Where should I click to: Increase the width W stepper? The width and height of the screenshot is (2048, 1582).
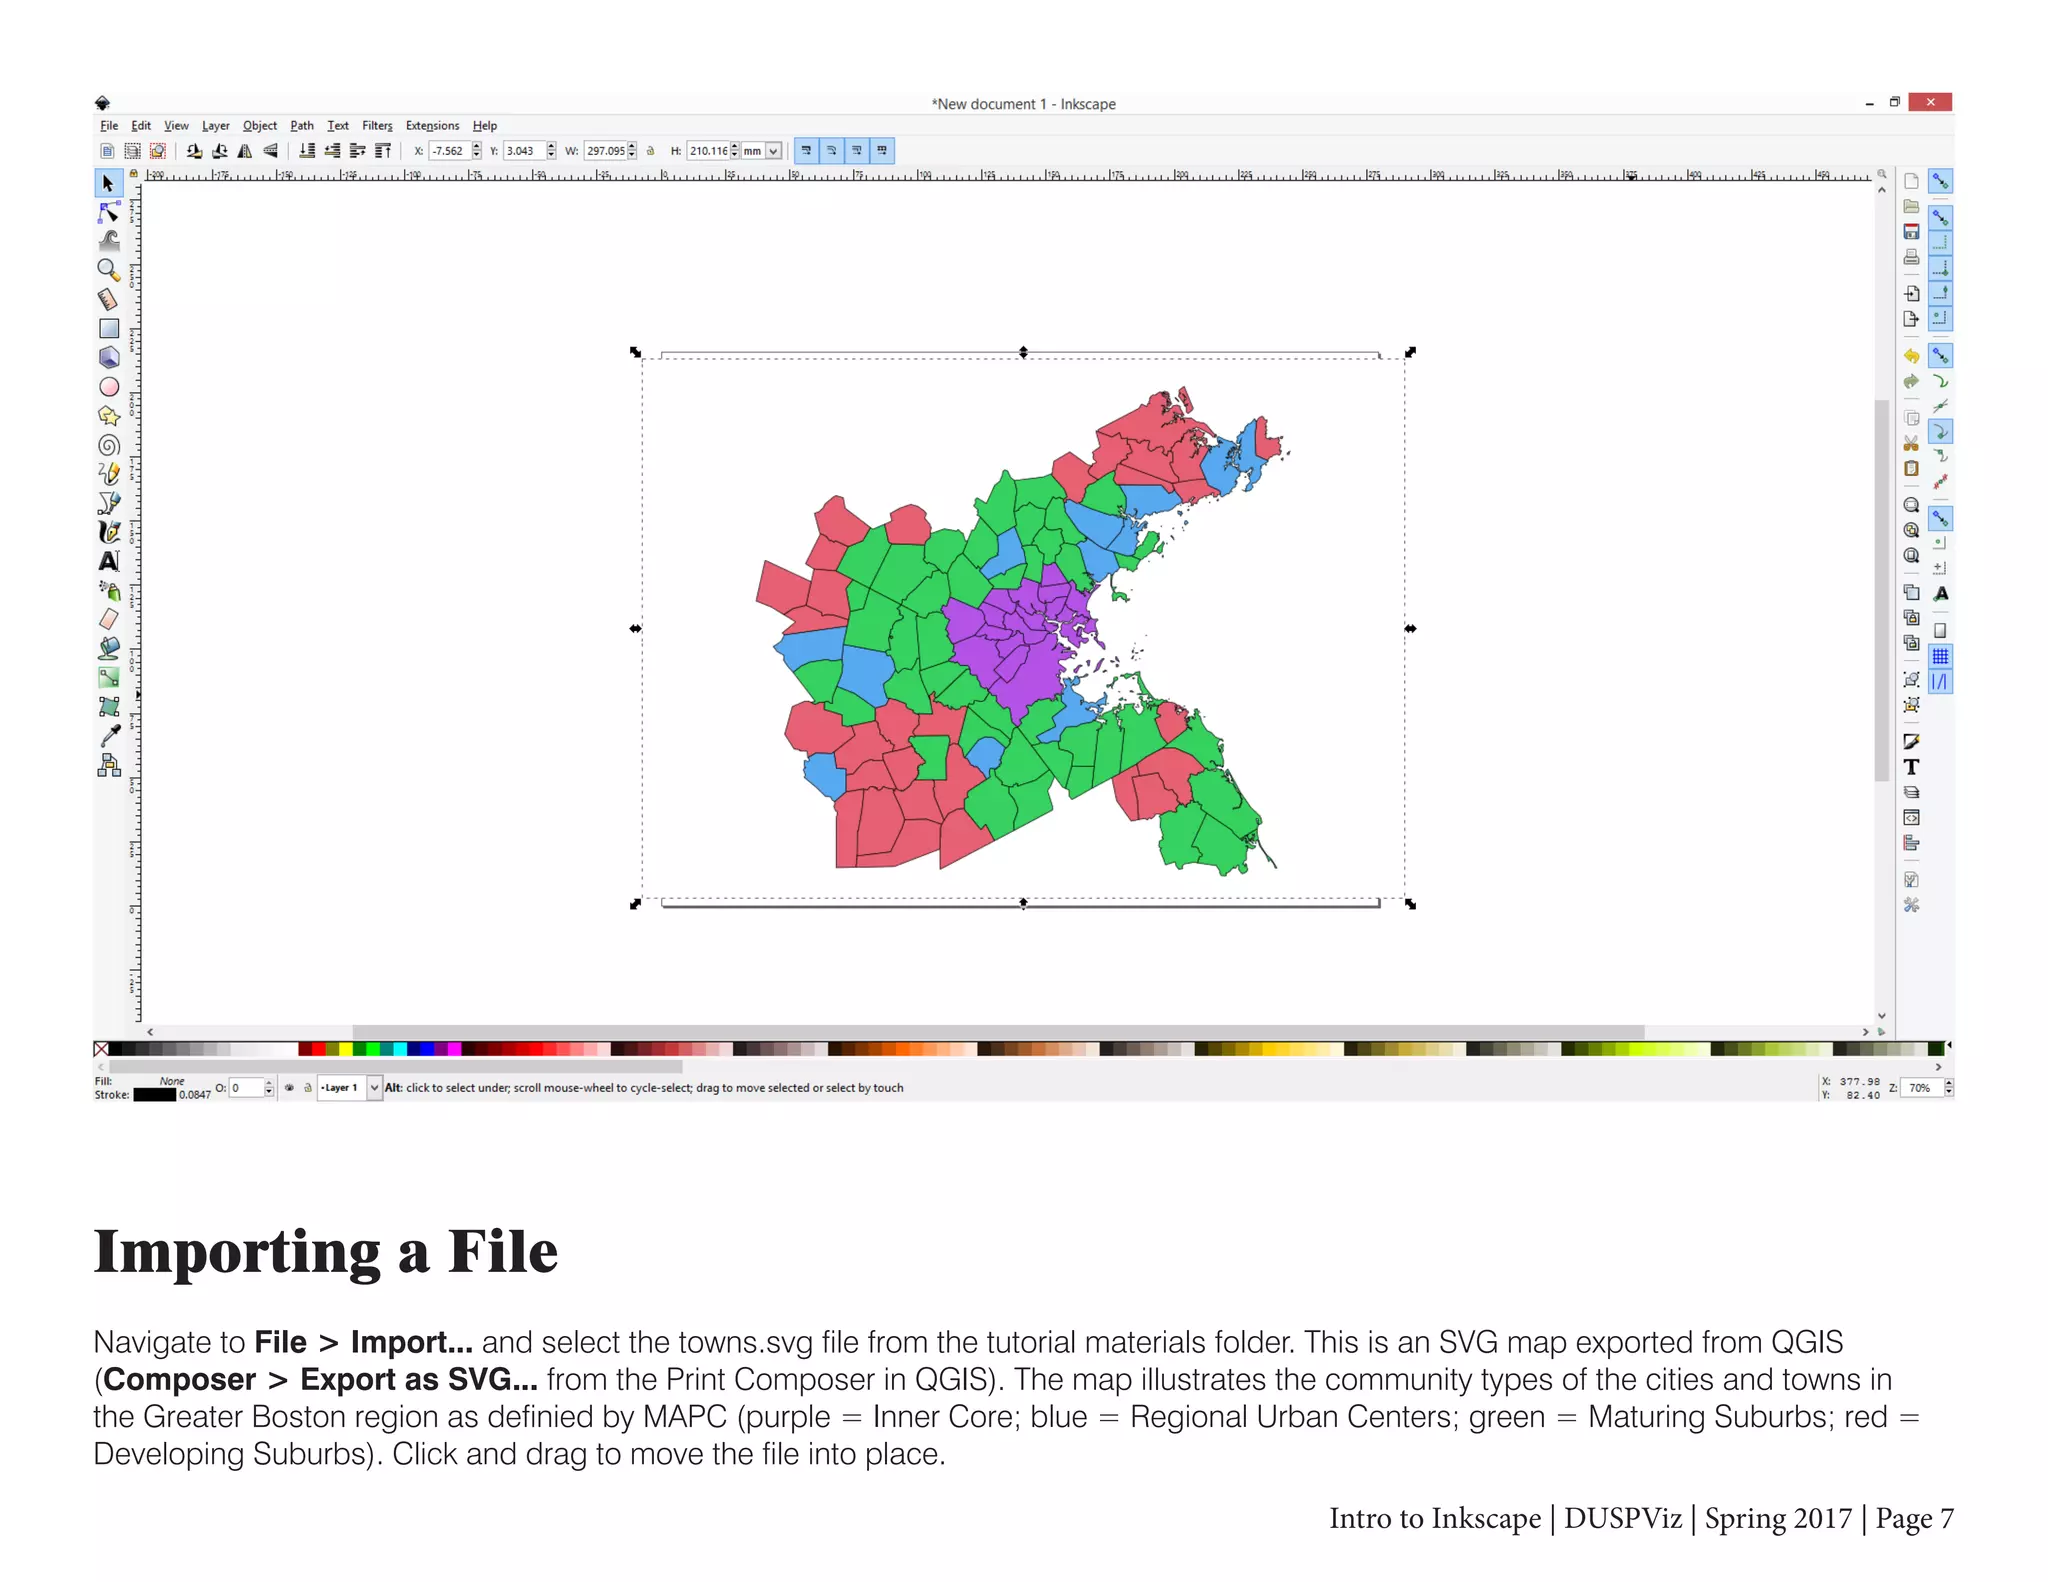pyautogui.click(x=632, y=147)
